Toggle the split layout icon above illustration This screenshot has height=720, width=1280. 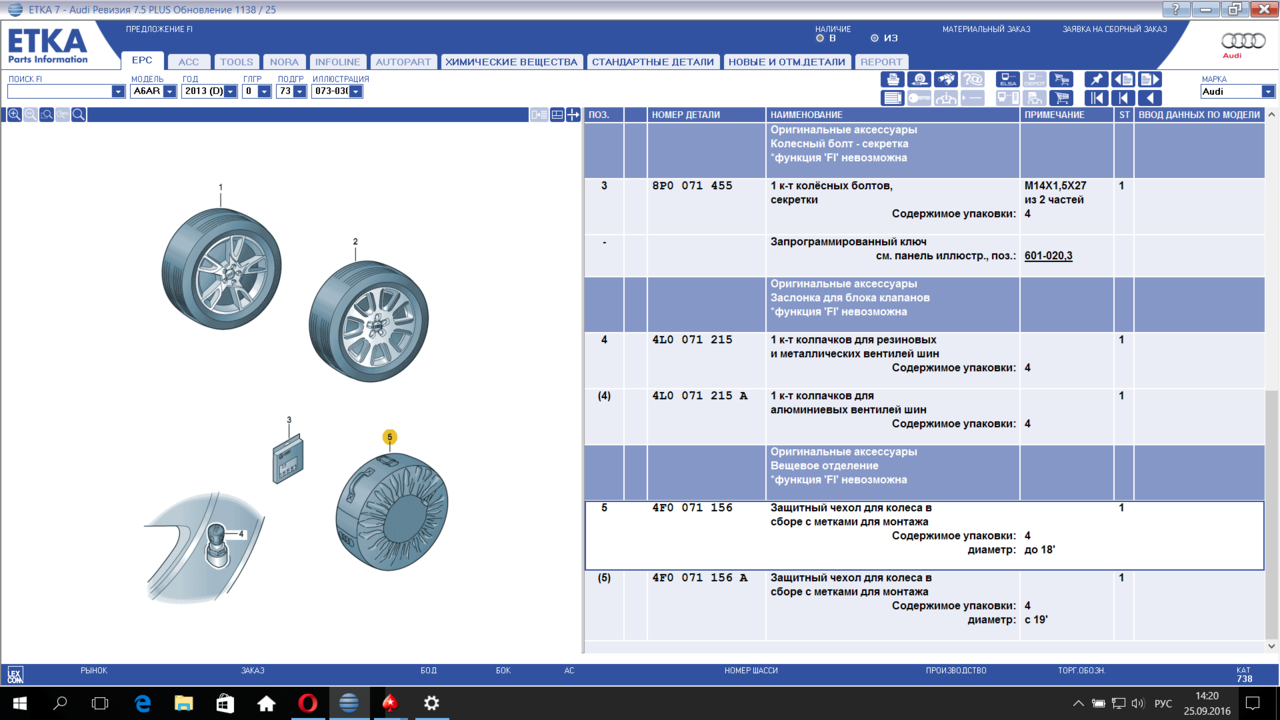pyautogui.click(x=557, y=115)
